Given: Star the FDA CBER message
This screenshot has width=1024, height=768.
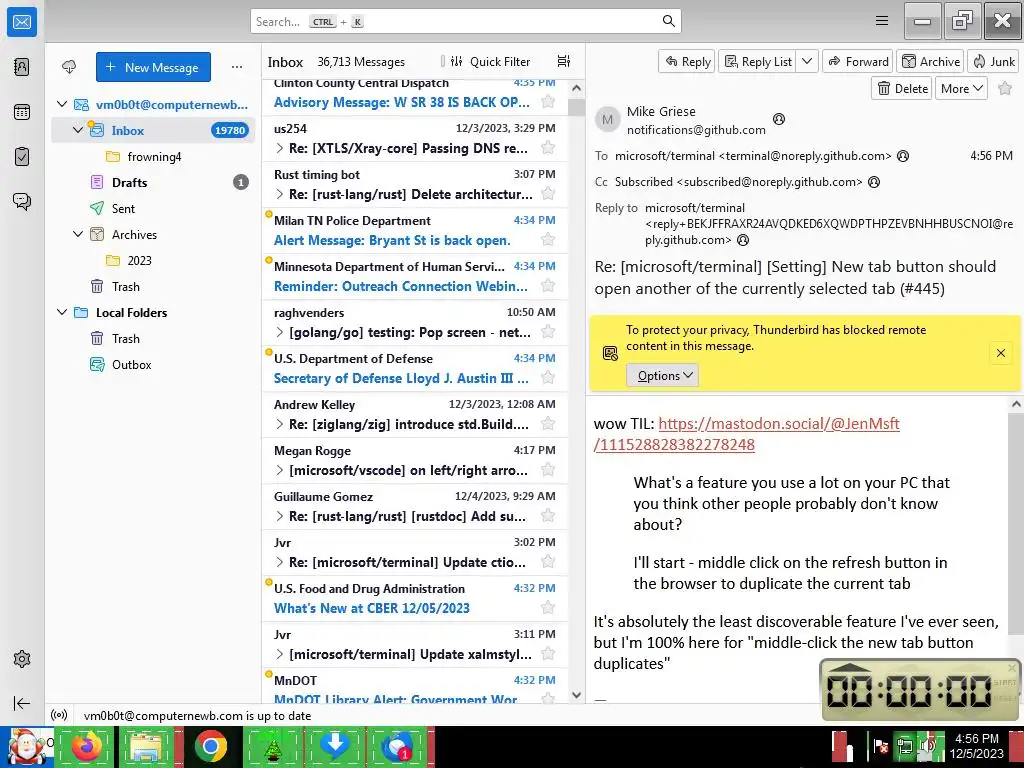Looking at the screenshot, I should 549,608.
